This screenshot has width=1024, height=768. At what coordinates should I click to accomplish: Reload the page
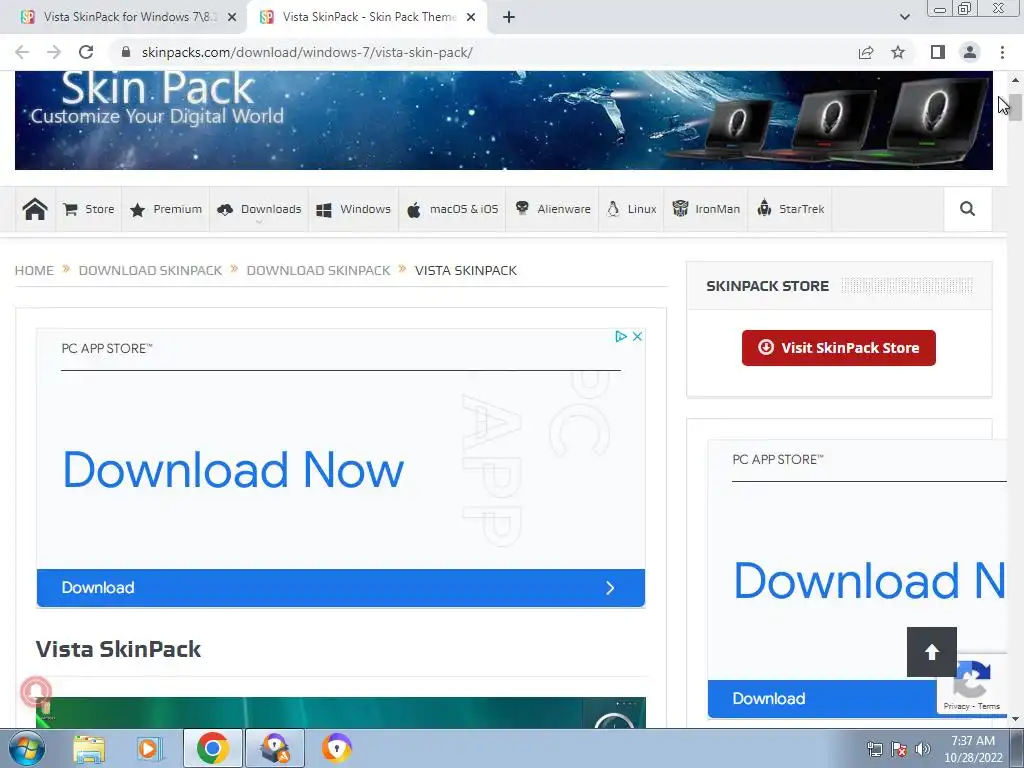tap(86, 52)
